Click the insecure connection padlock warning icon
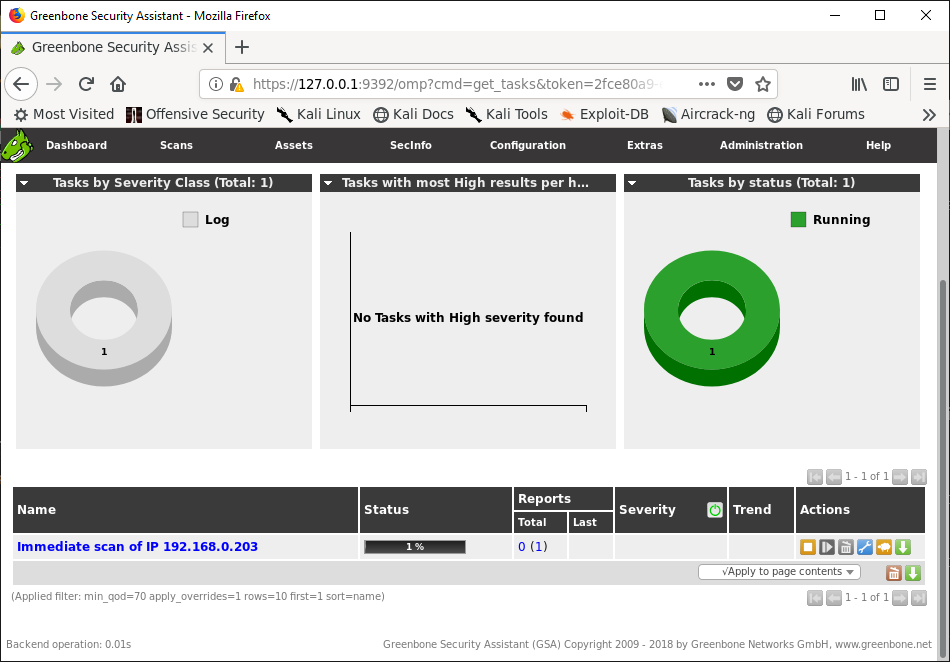 coord(236,84)
